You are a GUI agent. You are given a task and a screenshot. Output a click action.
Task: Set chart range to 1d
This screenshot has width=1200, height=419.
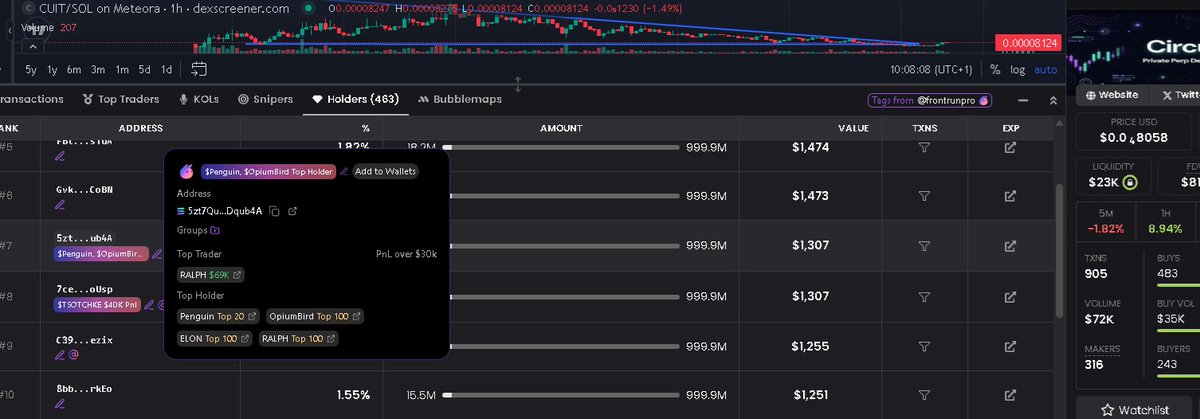click(167, 70)
